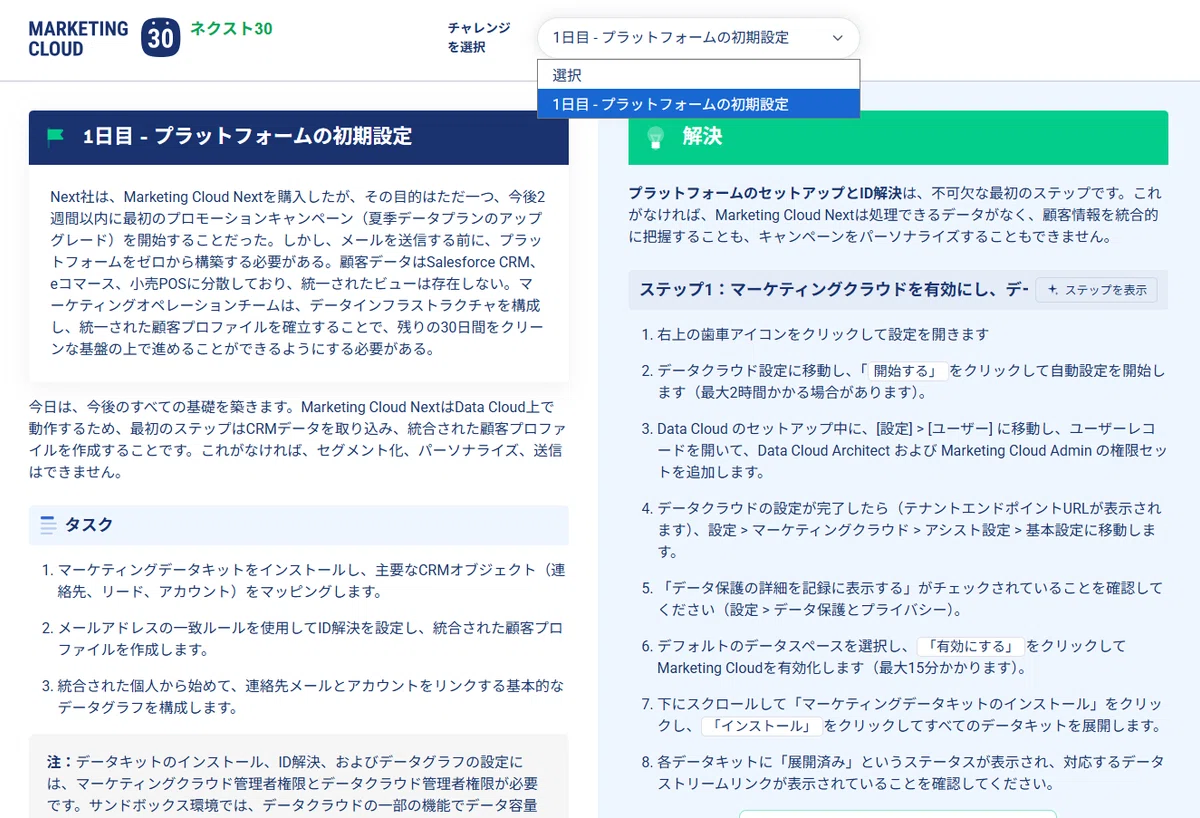
Task: Click the 注： note paragraph
Action: tap(298, 783)
